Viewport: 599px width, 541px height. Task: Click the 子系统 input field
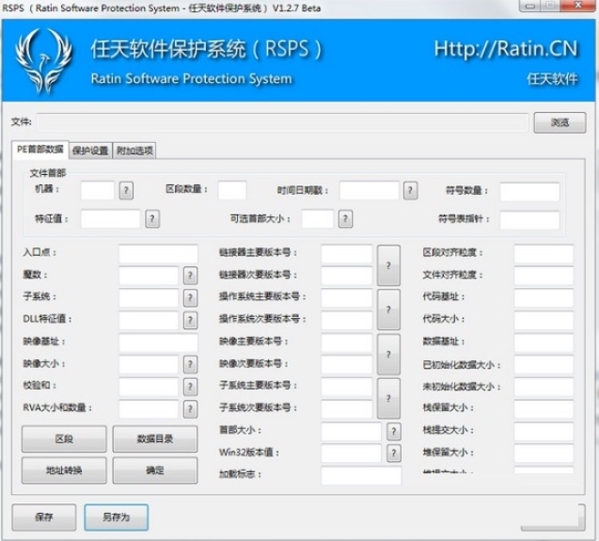pyautogui.click(x=149, y=298)
